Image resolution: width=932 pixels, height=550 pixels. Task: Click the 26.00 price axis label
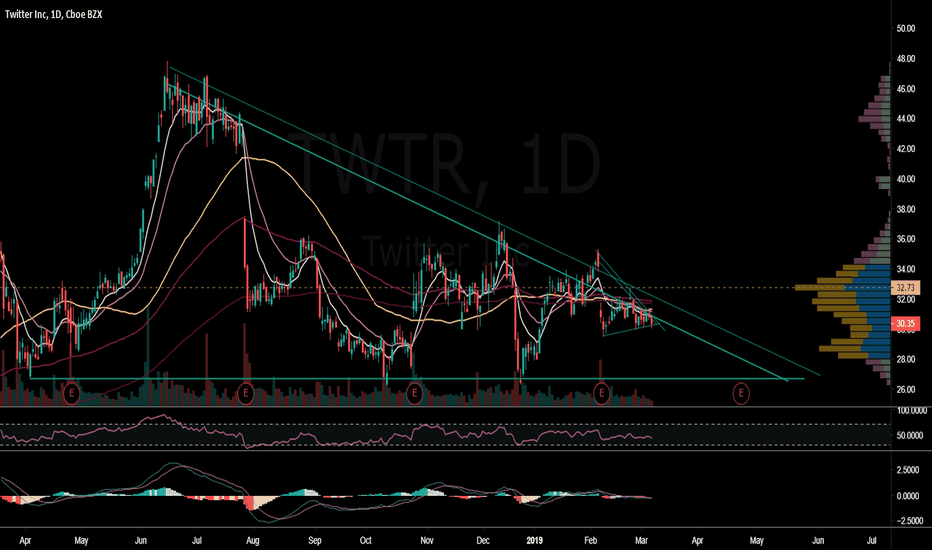[906, 390]
